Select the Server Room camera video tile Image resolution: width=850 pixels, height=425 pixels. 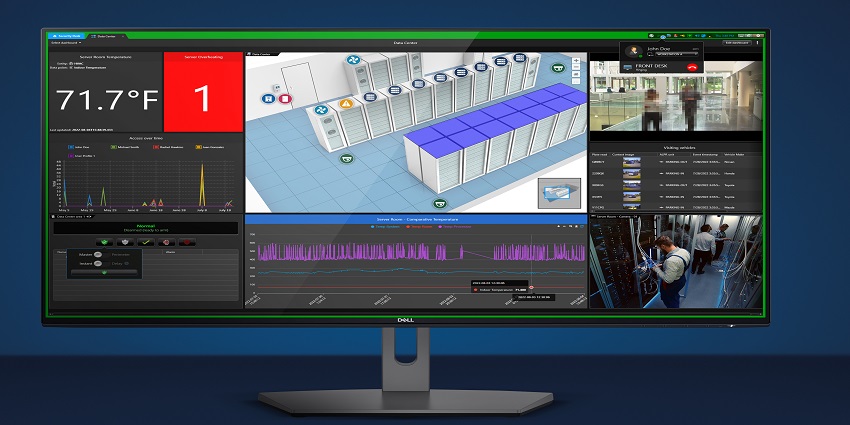675,263
